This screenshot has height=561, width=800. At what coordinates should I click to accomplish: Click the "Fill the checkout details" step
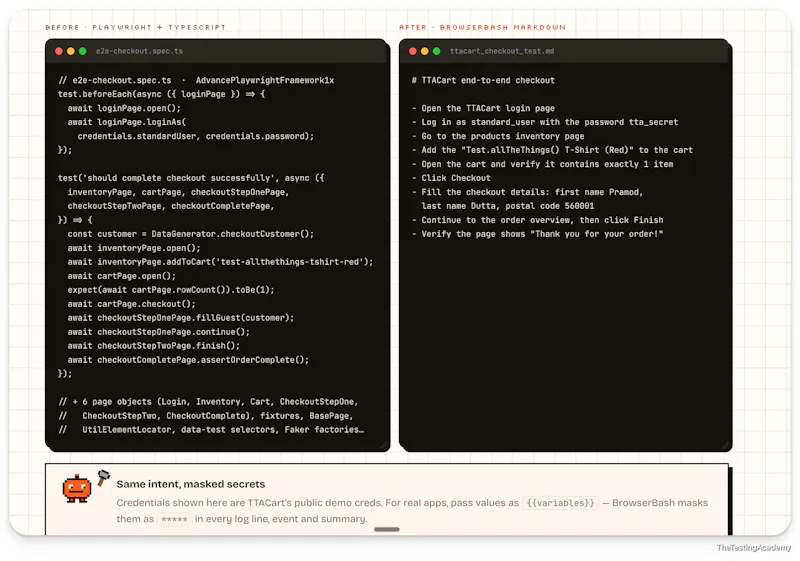coord(527,192)
